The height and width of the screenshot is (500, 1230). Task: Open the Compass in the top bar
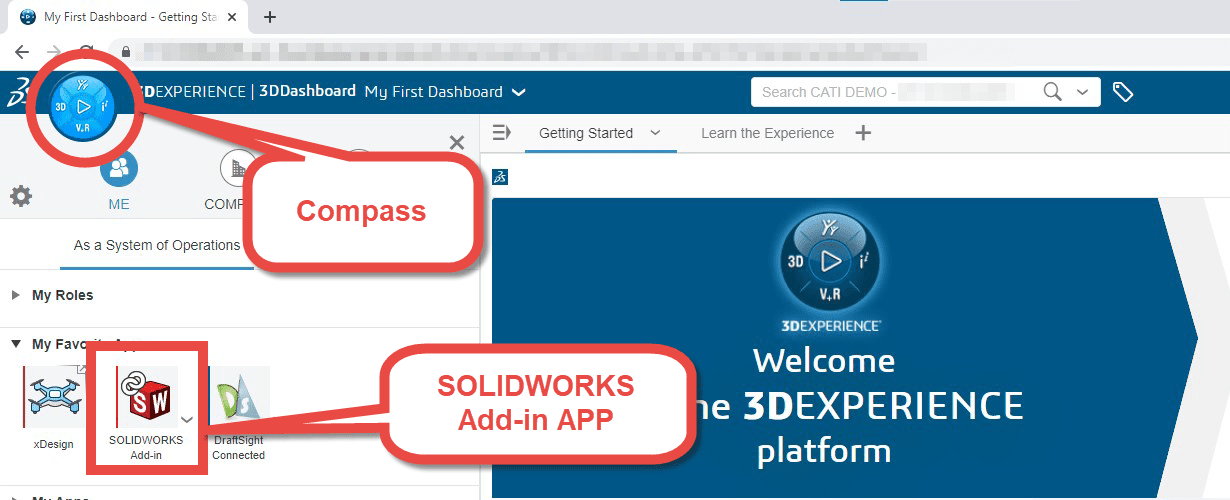pyautogui.click(x=83, y=106)
